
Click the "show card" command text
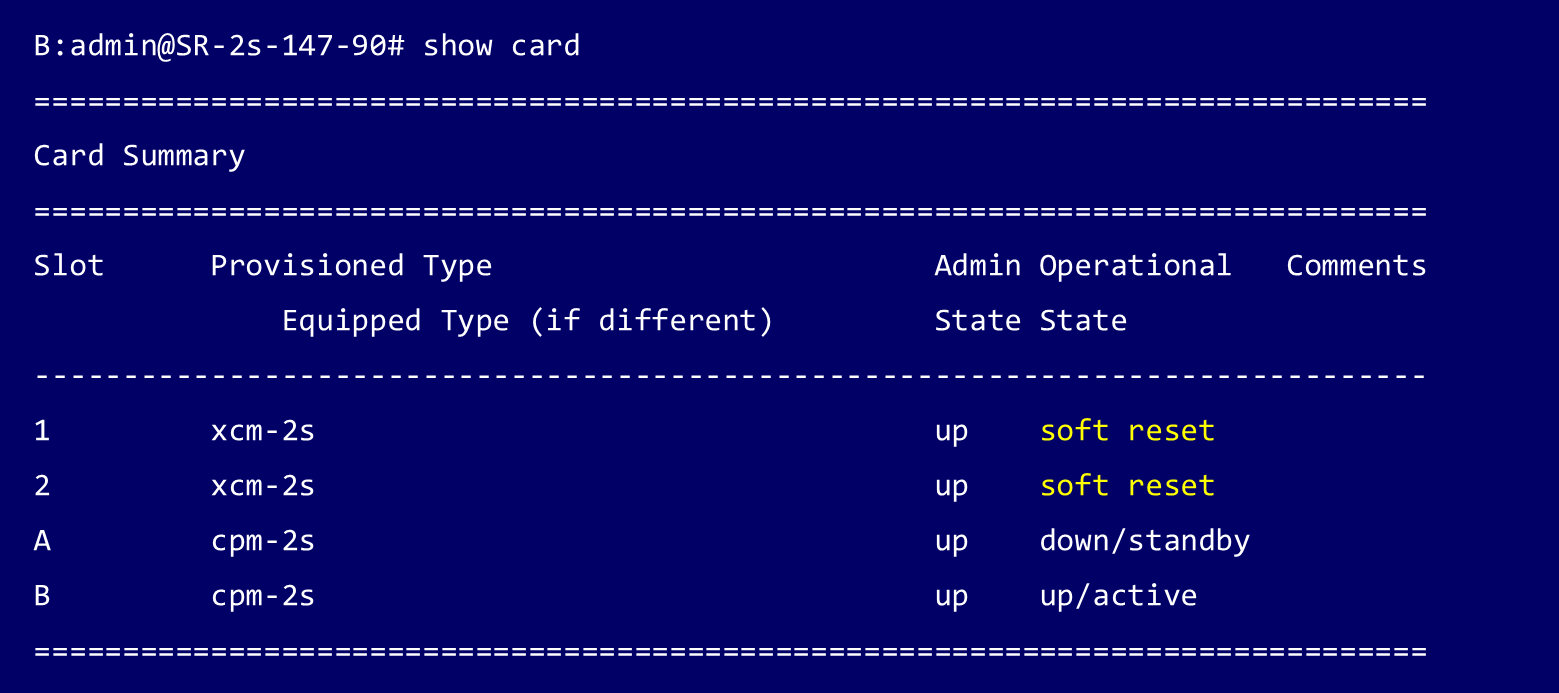pyautogui.click(x=501, y=46)
